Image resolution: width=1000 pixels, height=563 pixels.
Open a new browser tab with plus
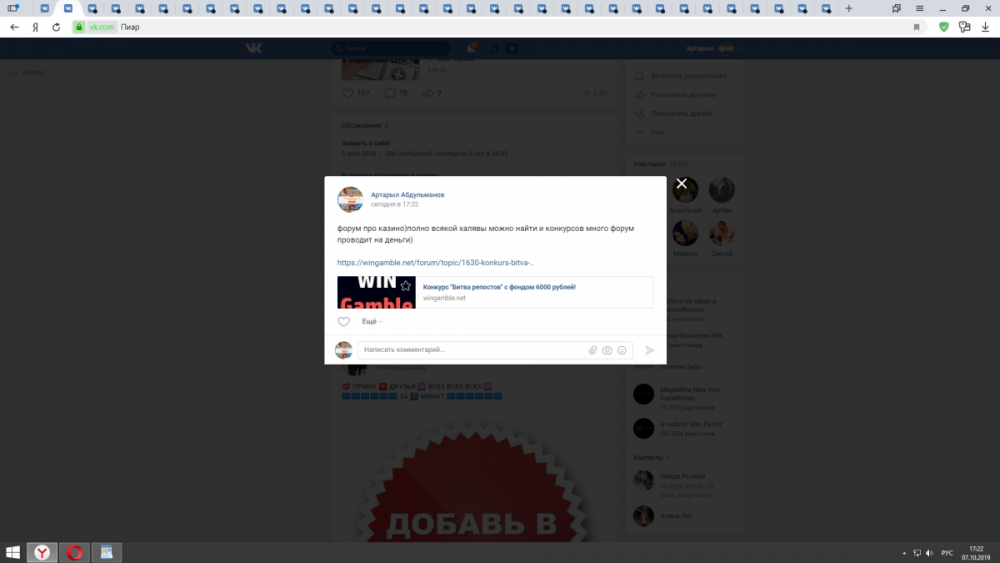point(848,8)
